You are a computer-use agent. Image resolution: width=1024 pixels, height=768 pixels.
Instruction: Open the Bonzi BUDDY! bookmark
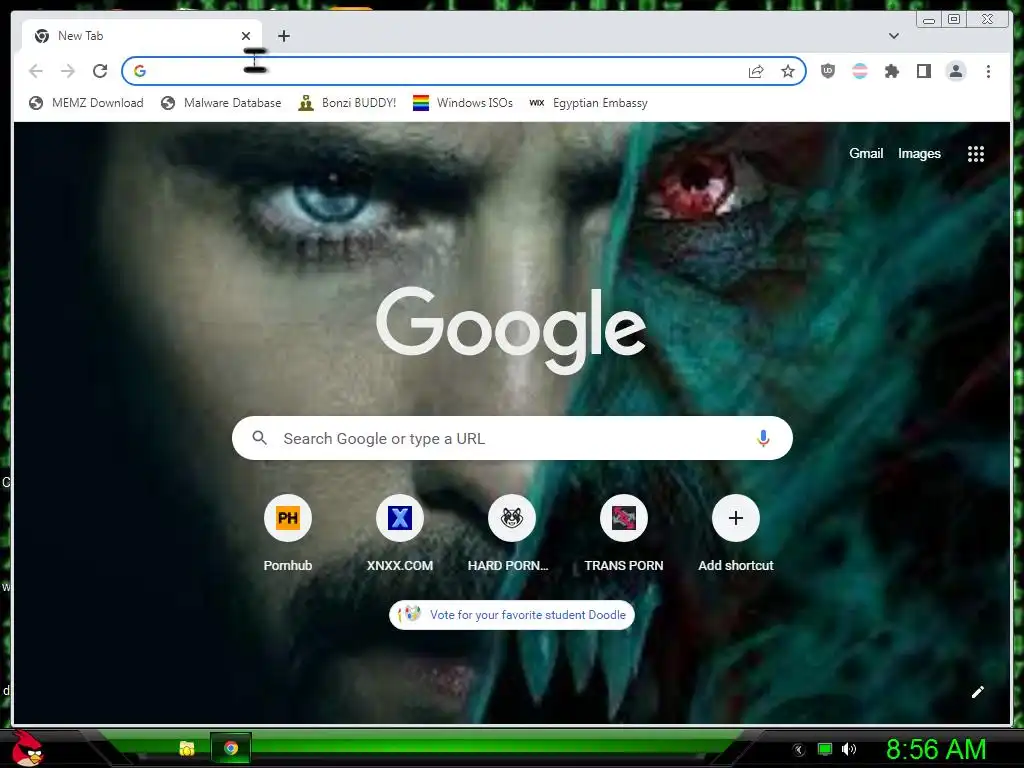click(347, 103)
